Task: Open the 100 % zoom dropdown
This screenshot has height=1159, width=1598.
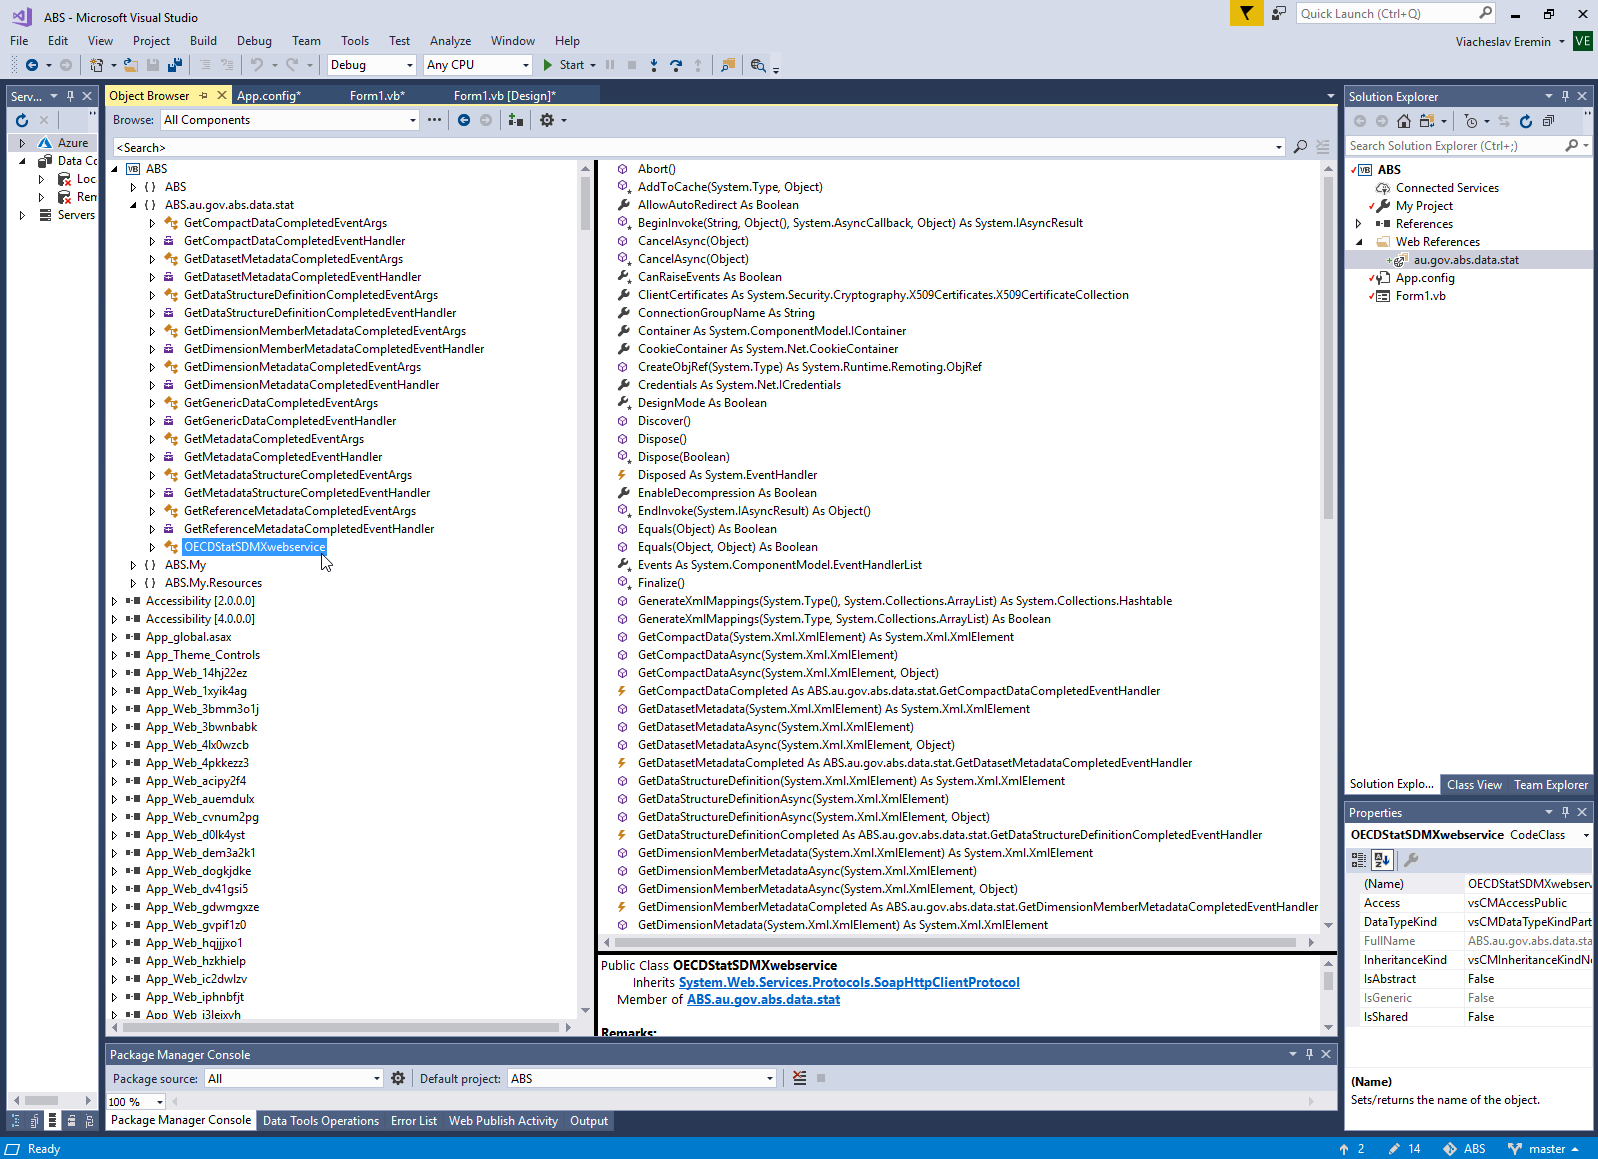Action: point(136,1102)
